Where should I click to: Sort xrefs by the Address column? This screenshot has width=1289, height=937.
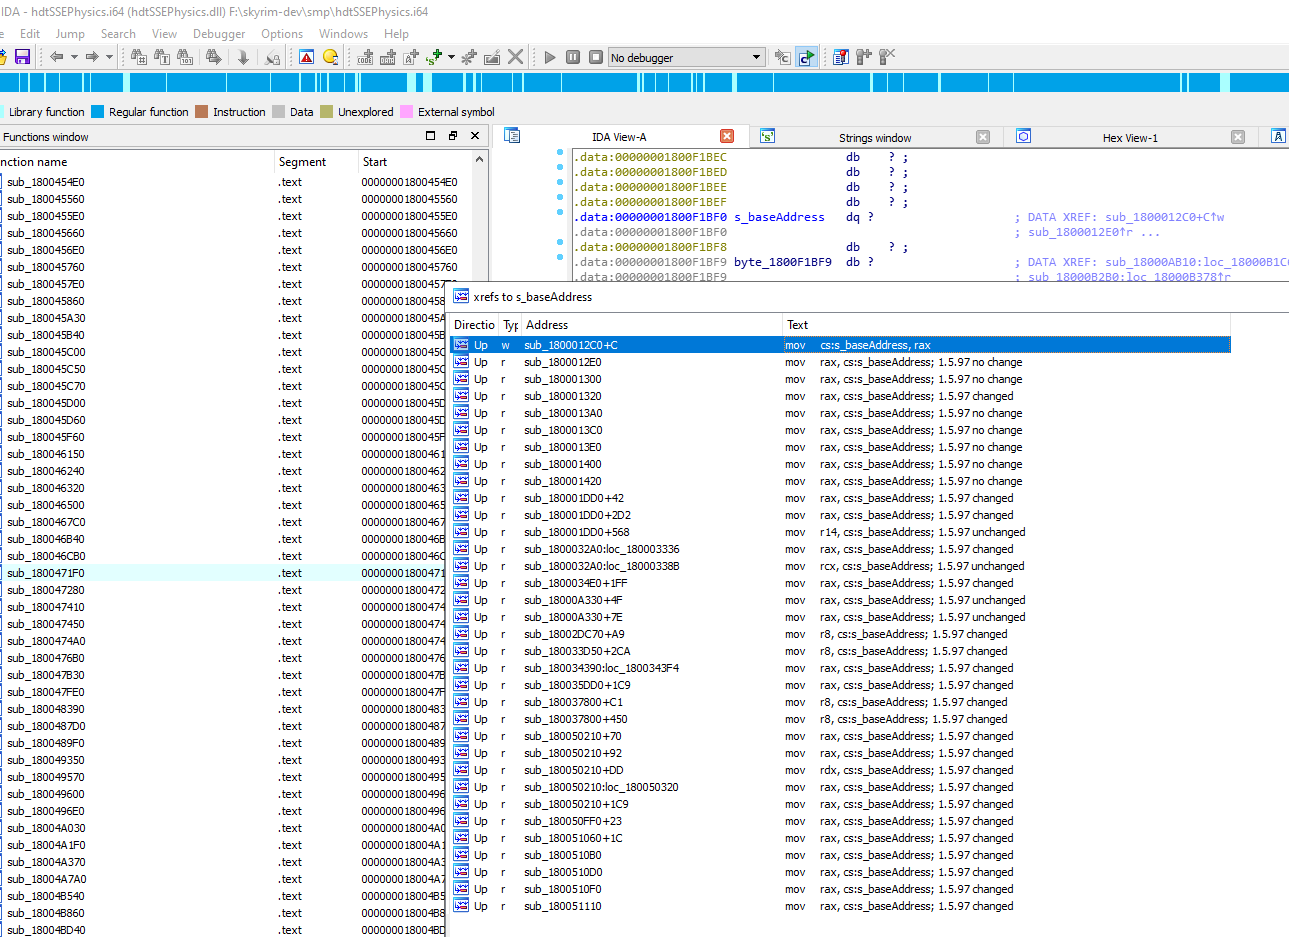click(652, 325)
